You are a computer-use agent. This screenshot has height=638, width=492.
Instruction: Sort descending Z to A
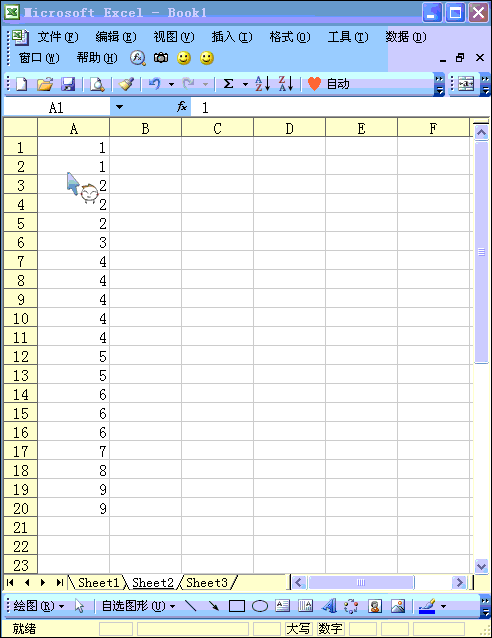tap(286, 84)
